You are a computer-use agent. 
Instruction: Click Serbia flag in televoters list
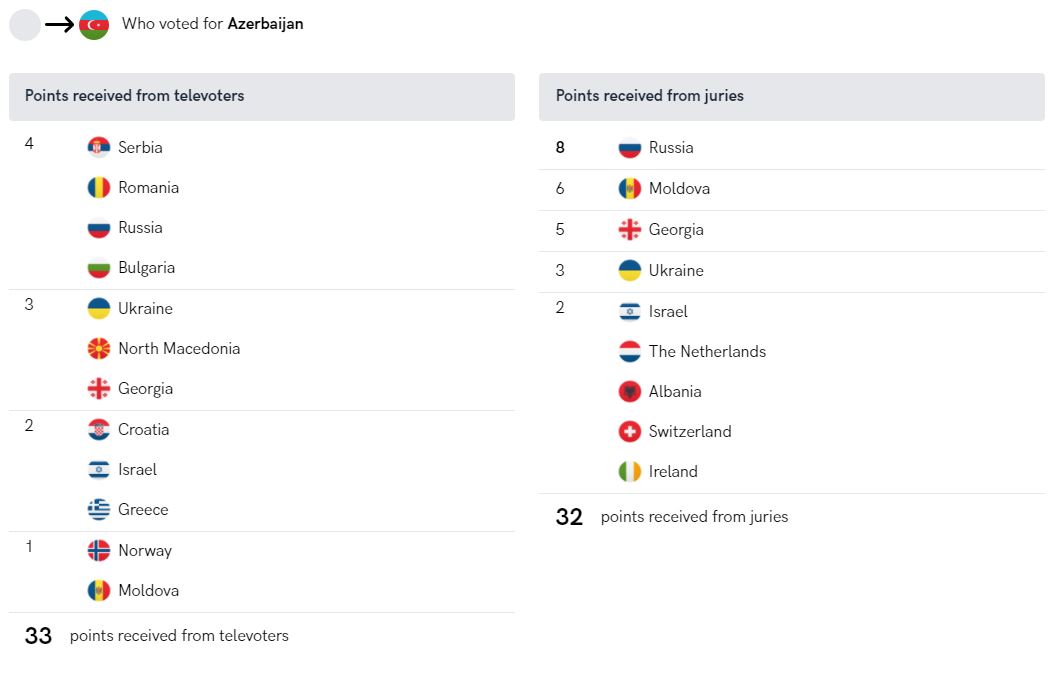point(99,147)
